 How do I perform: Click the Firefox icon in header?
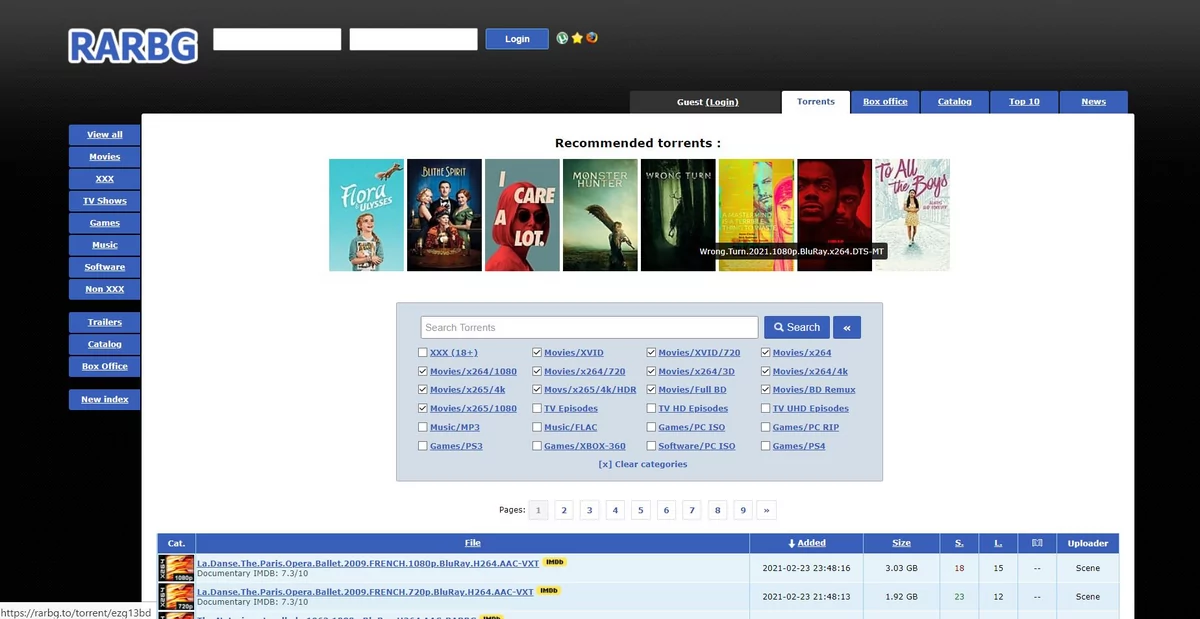pyautogui.click(x=592, y=38)
